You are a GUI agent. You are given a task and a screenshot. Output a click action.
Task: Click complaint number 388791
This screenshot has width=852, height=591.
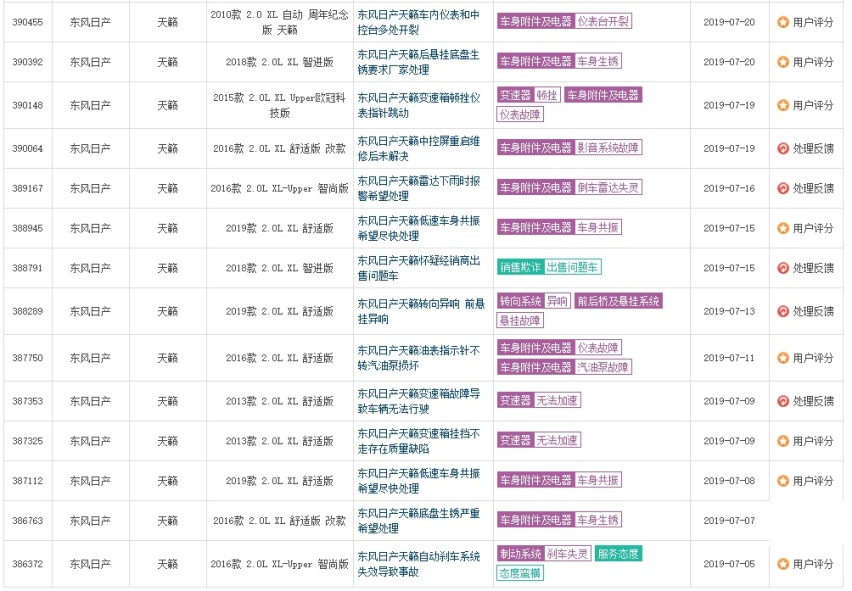28,268
